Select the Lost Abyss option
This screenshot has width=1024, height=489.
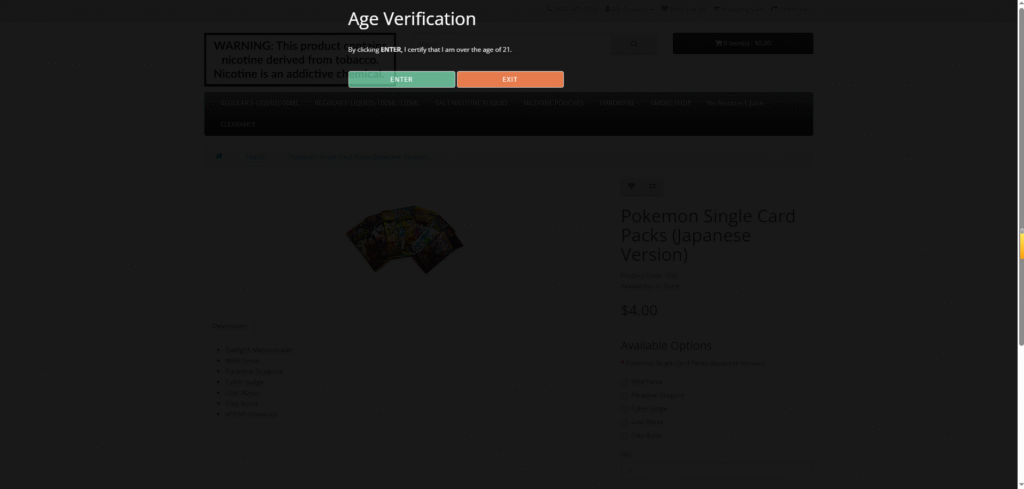coord(624,422)
